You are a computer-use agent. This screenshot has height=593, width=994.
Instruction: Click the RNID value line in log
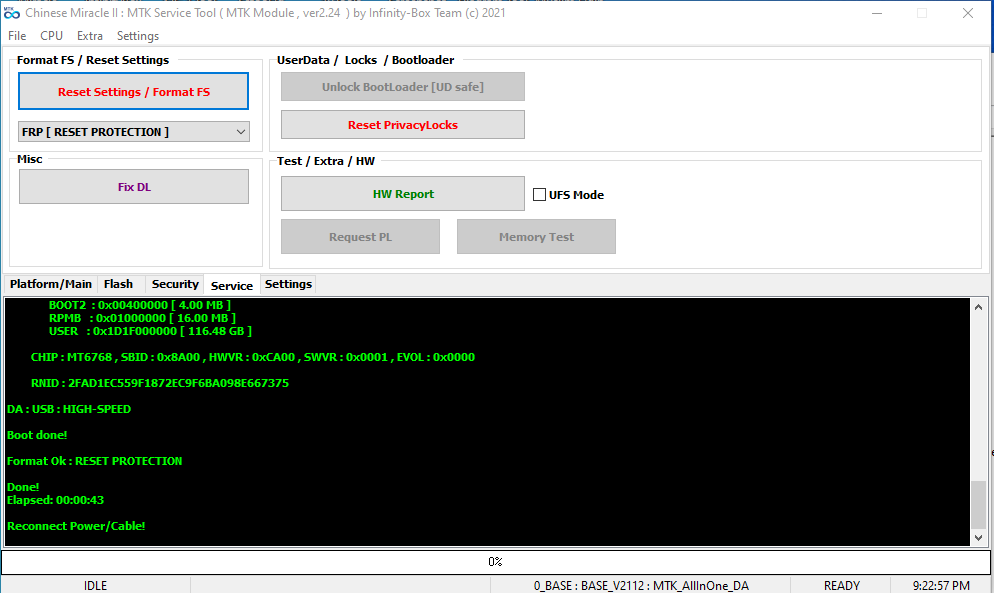pos(160,383)
